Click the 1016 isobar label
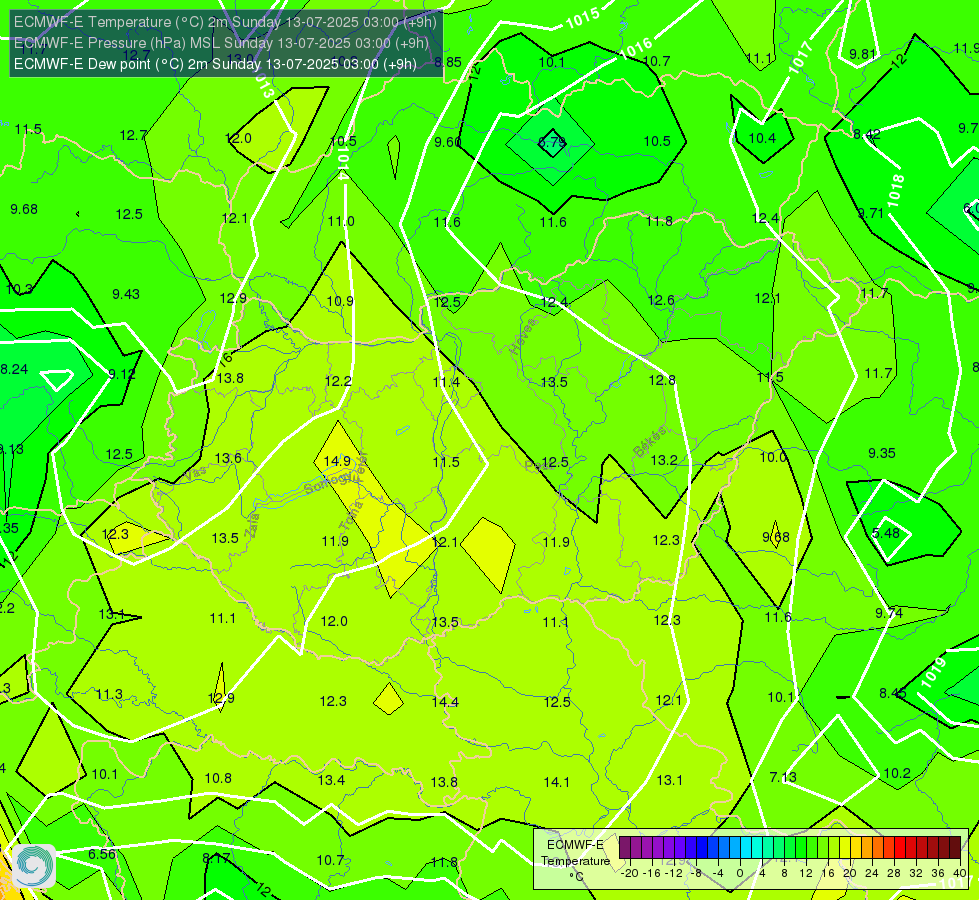This screenshot has width=979, height=900. pyautogui.click(x=637, y=48)
